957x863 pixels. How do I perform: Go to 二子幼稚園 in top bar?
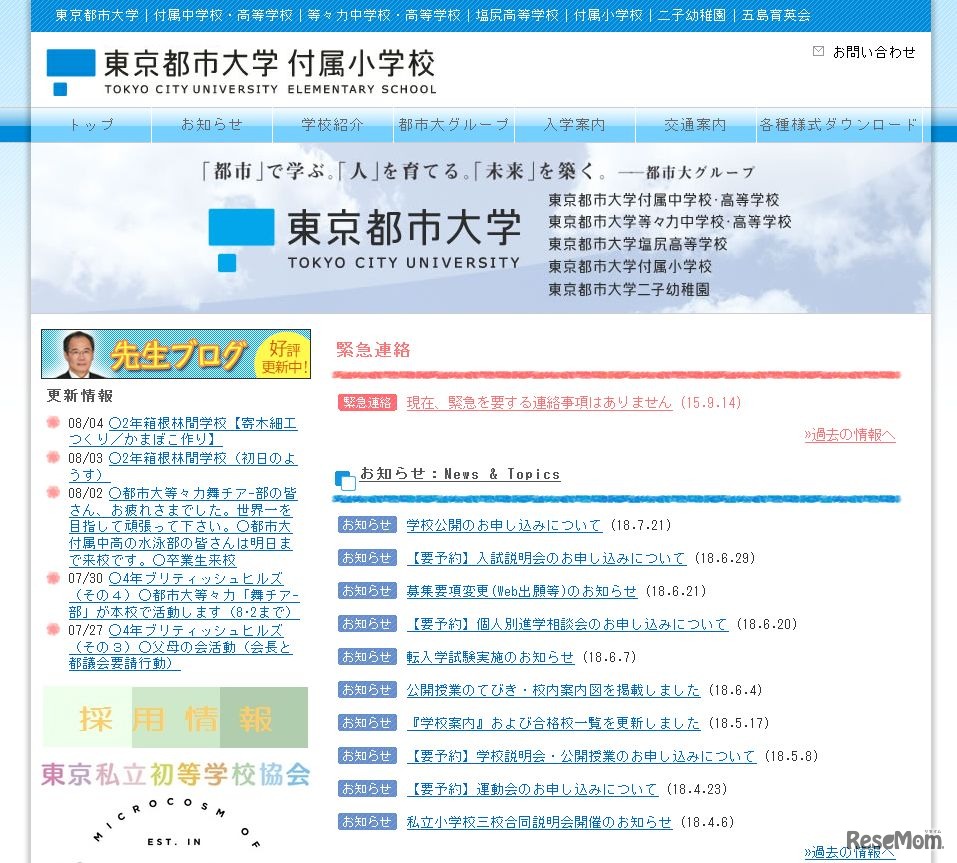point(692,15)
